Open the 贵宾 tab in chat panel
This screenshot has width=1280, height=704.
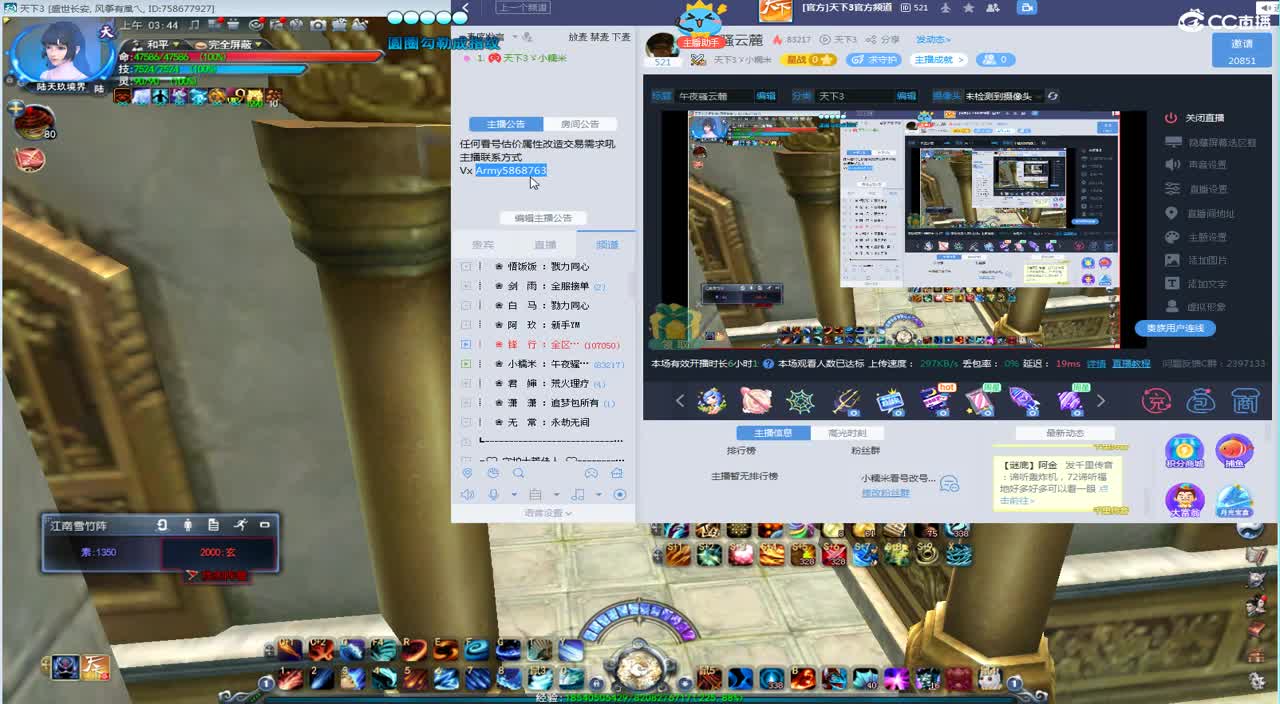click(482, 244)
